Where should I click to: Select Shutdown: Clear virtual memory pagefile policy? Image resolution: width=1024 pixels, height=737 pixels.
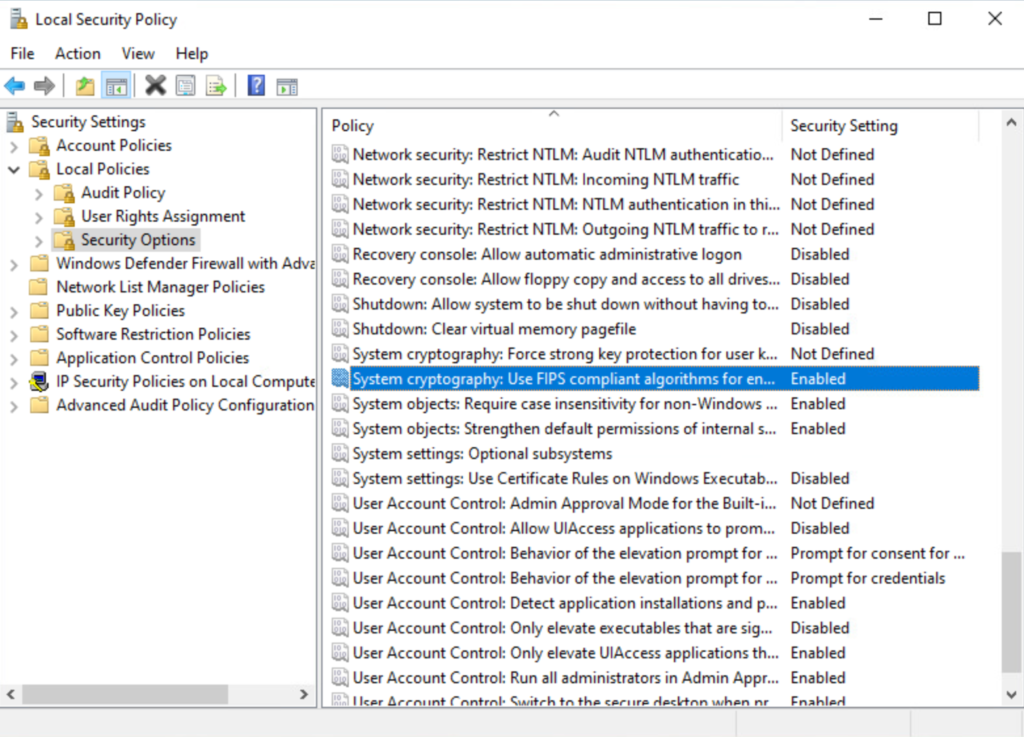click(494, 329)
